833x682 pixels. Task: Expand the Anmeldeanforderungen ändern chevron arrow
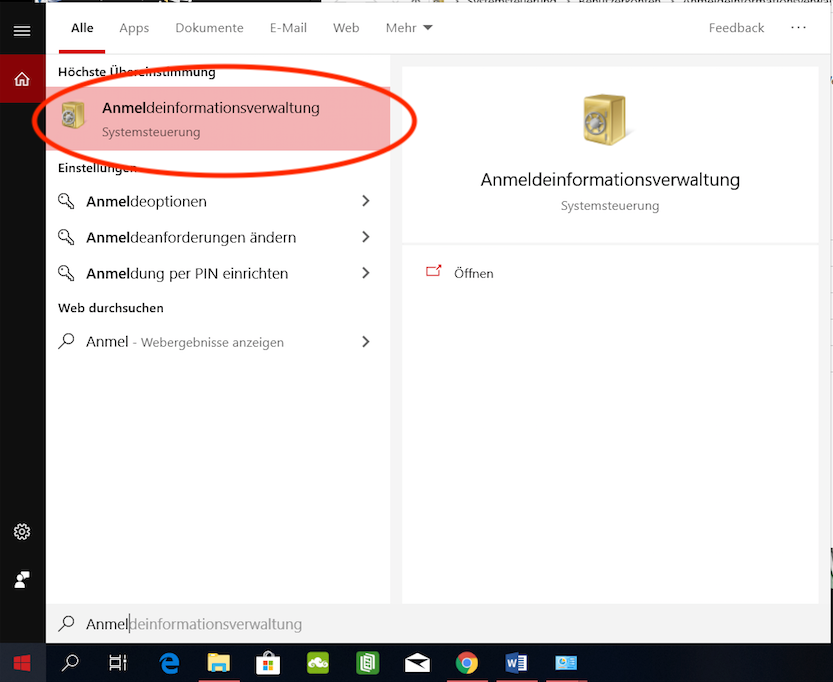tap(366, 237)
